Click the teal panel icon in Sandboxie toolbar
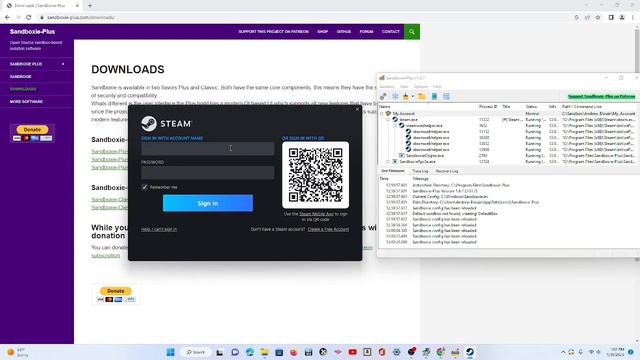Viewport: 640px width, 360px height. [x=434, y=96]
